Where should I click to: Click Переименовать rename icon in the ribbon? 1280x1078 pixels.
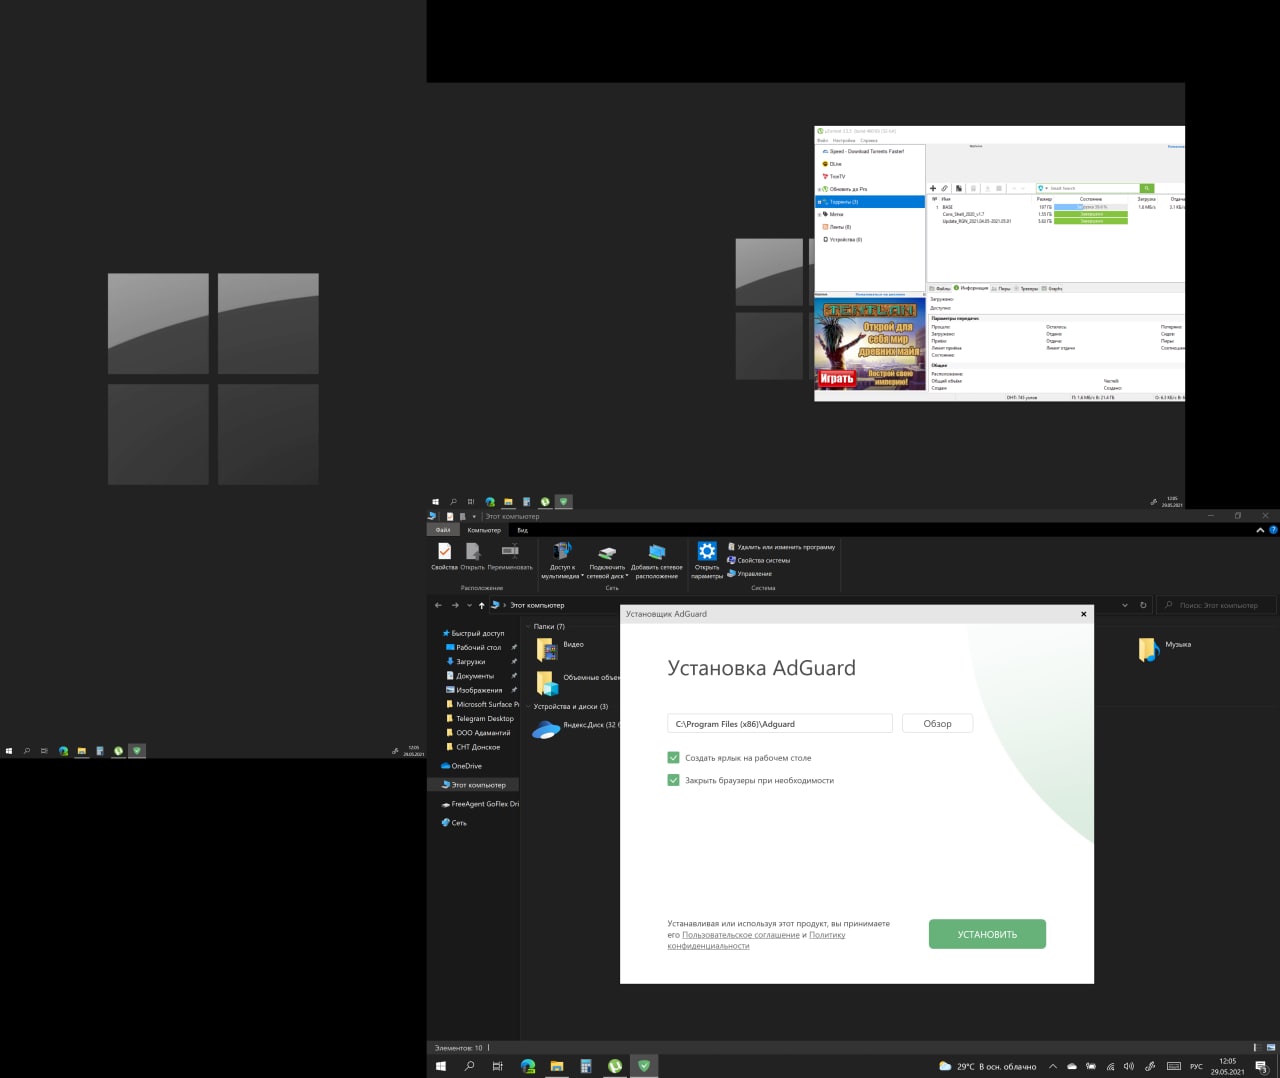click(x=510, y=557)
